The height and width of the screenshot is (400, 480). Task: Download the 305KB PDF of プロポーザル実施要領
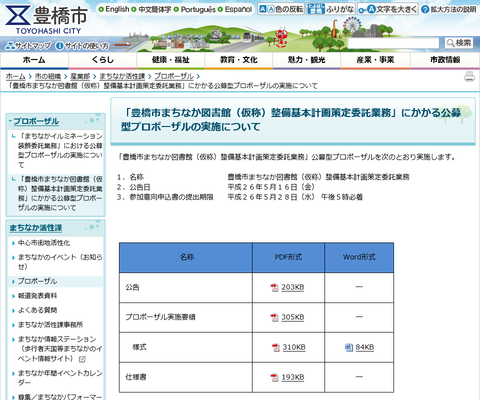pyautogui.click(x=292, y=317)
